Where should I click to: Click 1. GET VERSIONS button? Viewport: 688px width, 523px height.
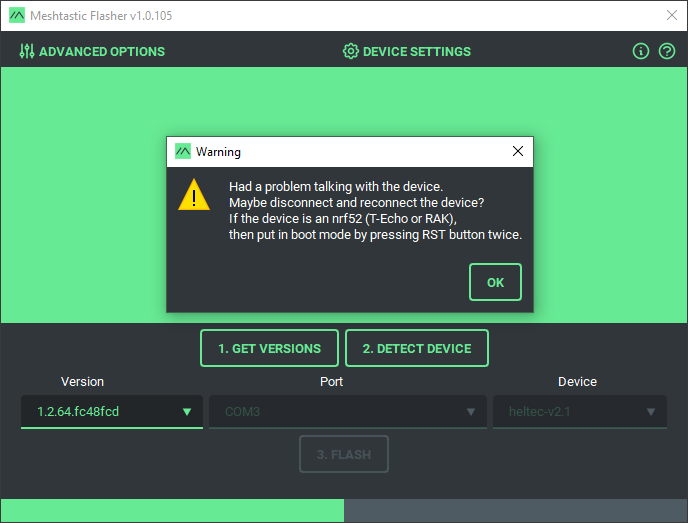click(x=269, y=348)
